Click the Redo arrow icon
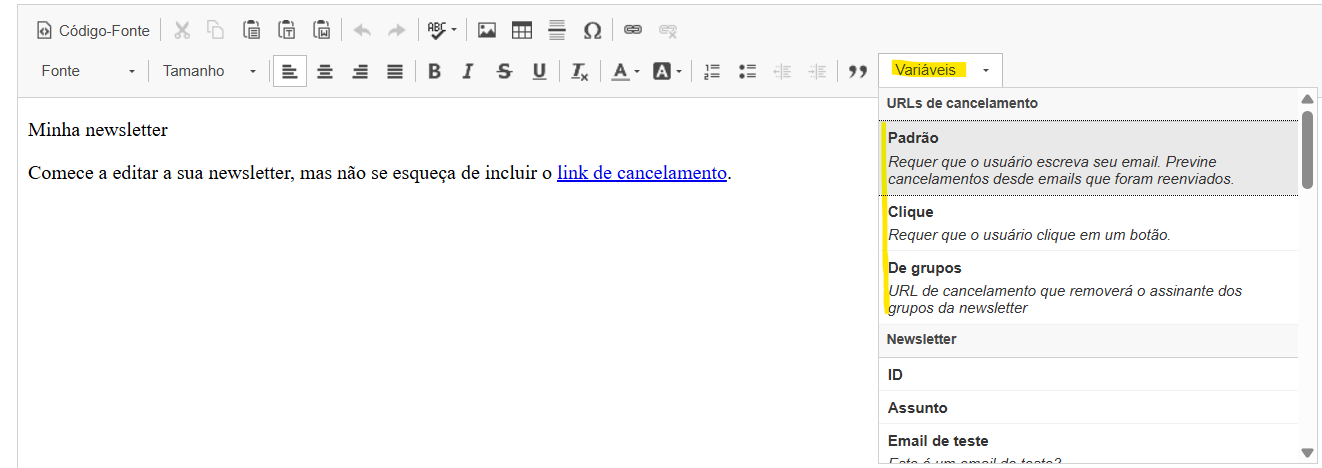 coord(397,30)
